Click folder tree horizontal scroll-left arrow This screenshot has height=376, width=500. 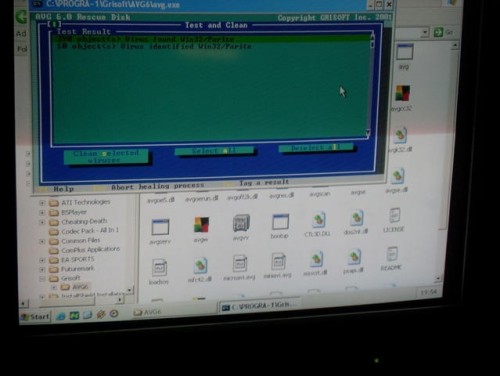(23, 303)
